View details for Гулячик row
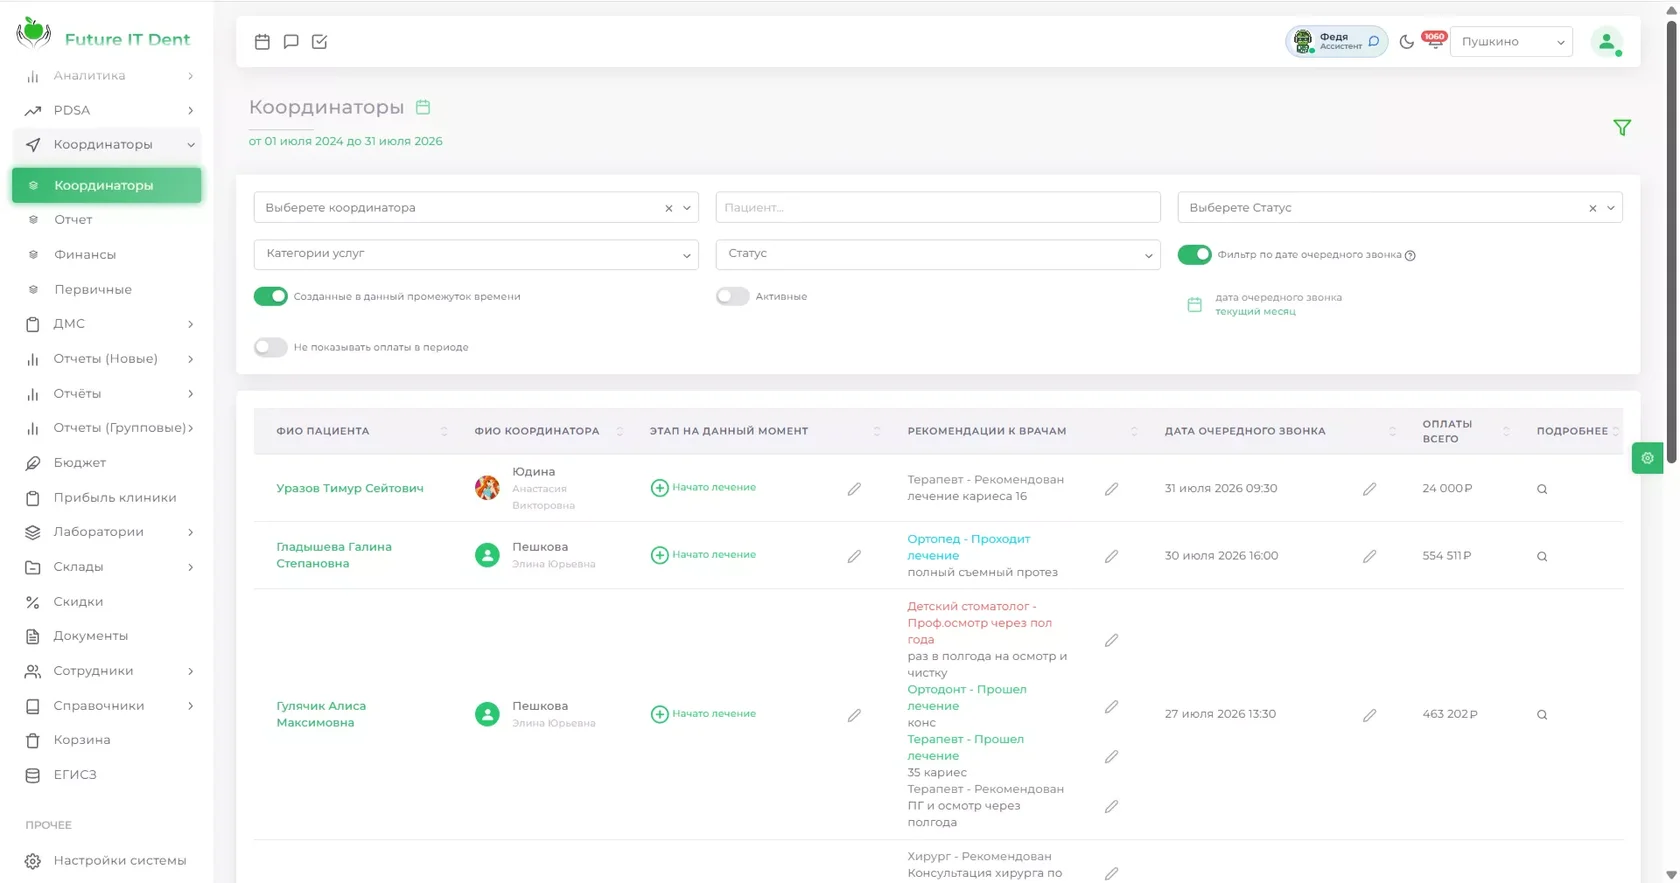1680x883 pixels. pyautogui.click(x=1542, y=715)
